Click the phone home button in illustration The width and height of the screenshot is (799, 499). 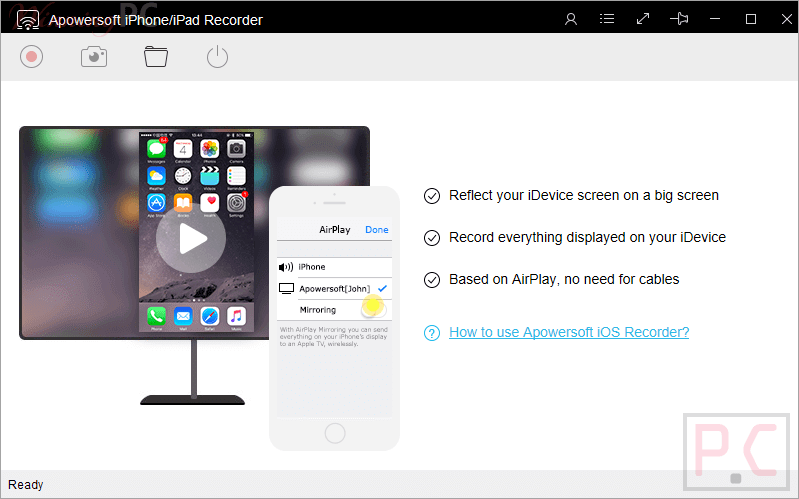(335, 433)
